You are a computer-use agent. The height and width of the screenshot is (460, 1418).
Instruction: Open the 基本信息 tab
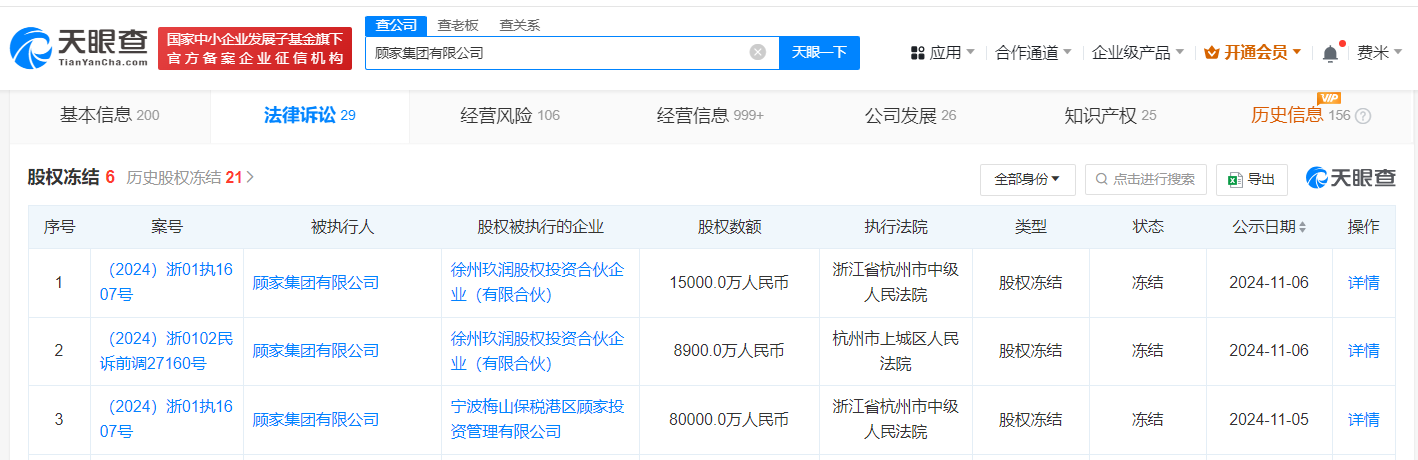click(110, 115)
